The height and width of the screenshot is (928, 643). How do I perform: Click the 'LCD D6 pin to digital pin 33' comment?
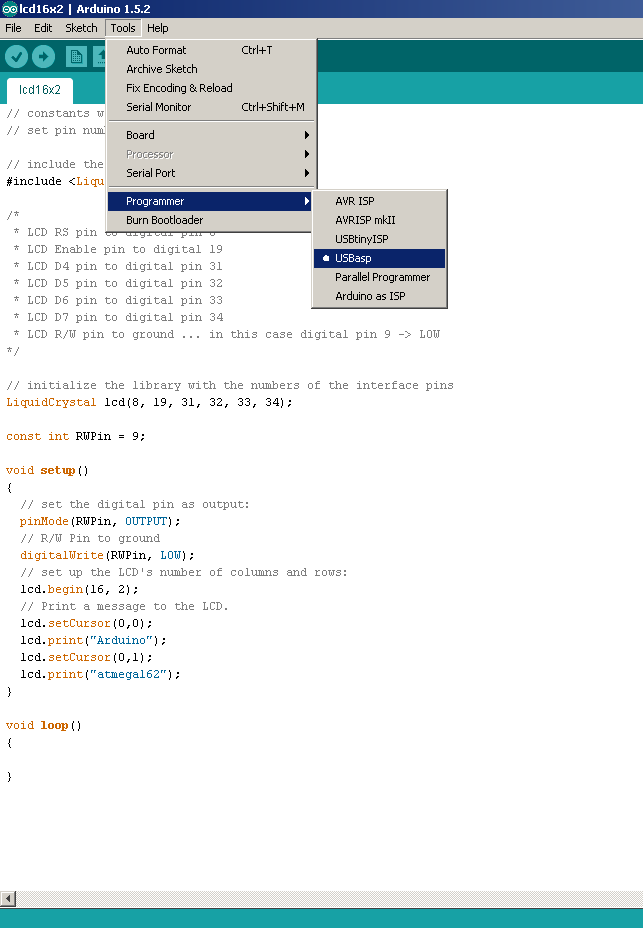[x=118, y=300]
